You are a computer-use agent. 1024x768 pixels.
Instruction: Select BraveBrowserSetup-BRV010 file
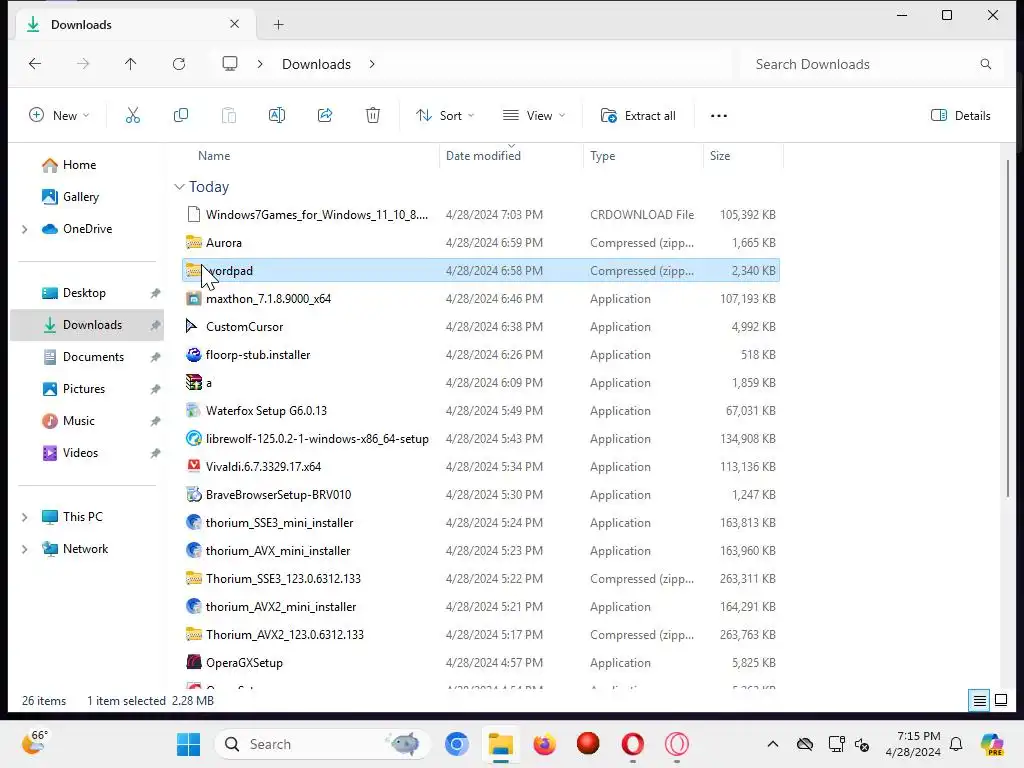481,495
